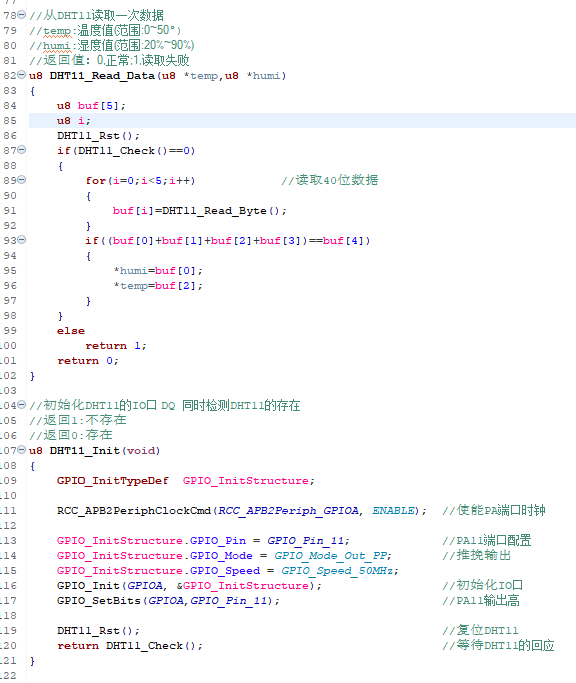Click the comment '//推挽输出'
Screen dimensions: 576x683
click(x=476, y=555)
